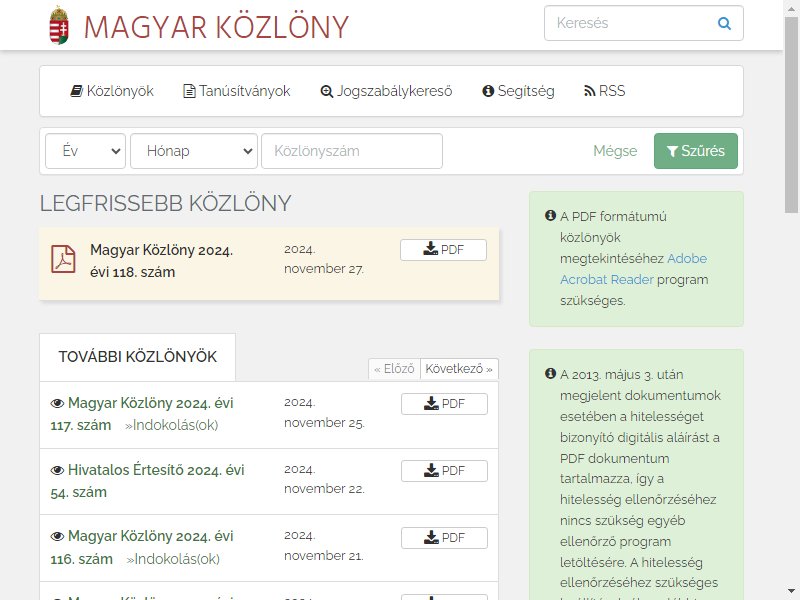Click the vertical page scrollbar thumb
The width and height of the screenshot is (800, 600).
point(792,114)
